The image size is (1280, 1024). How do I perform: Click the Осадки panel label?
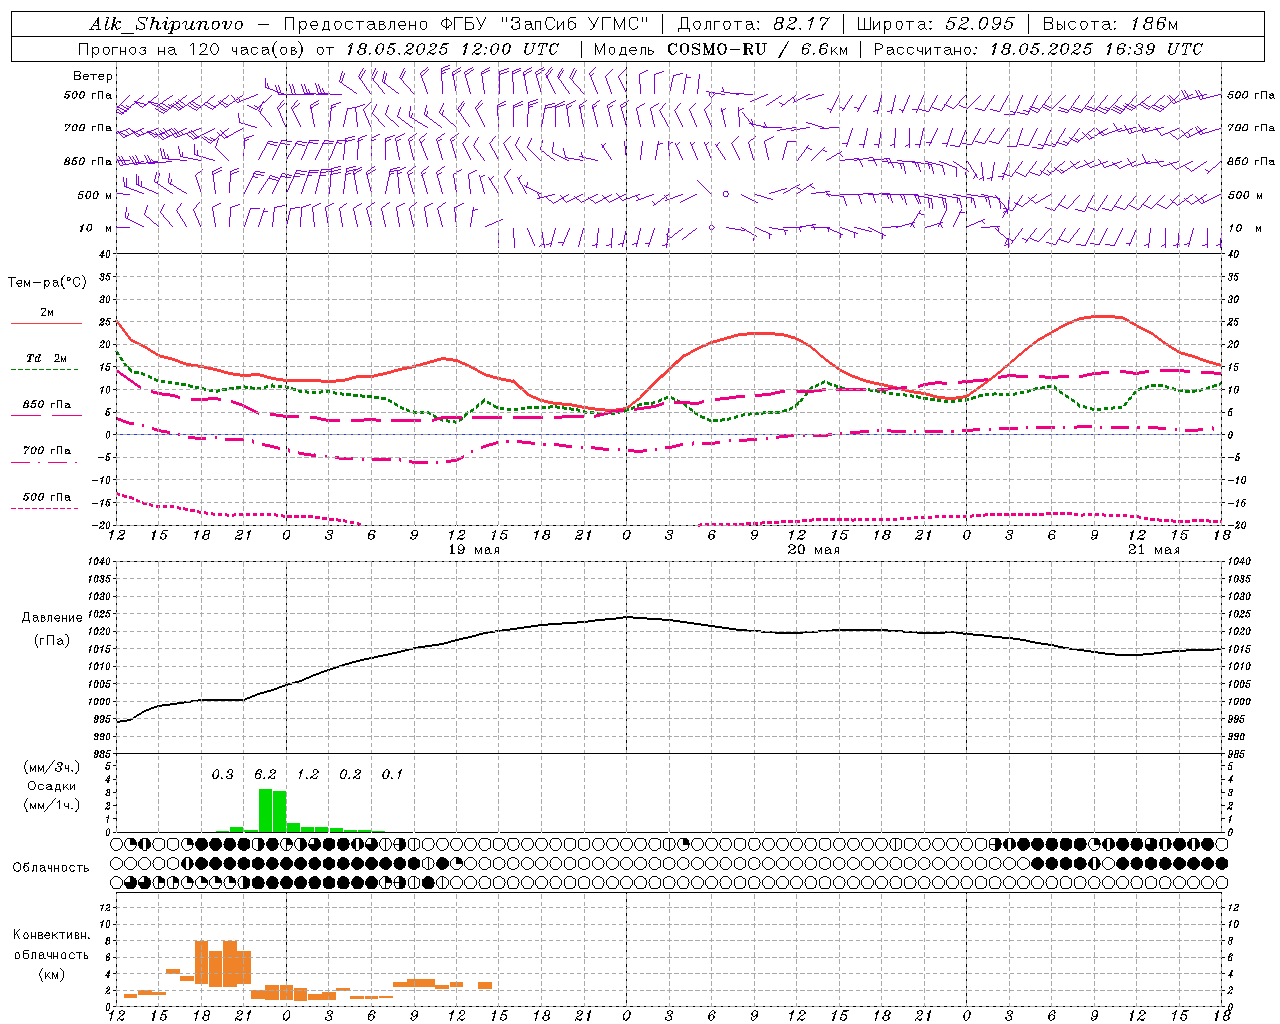[x=51, y=786]
